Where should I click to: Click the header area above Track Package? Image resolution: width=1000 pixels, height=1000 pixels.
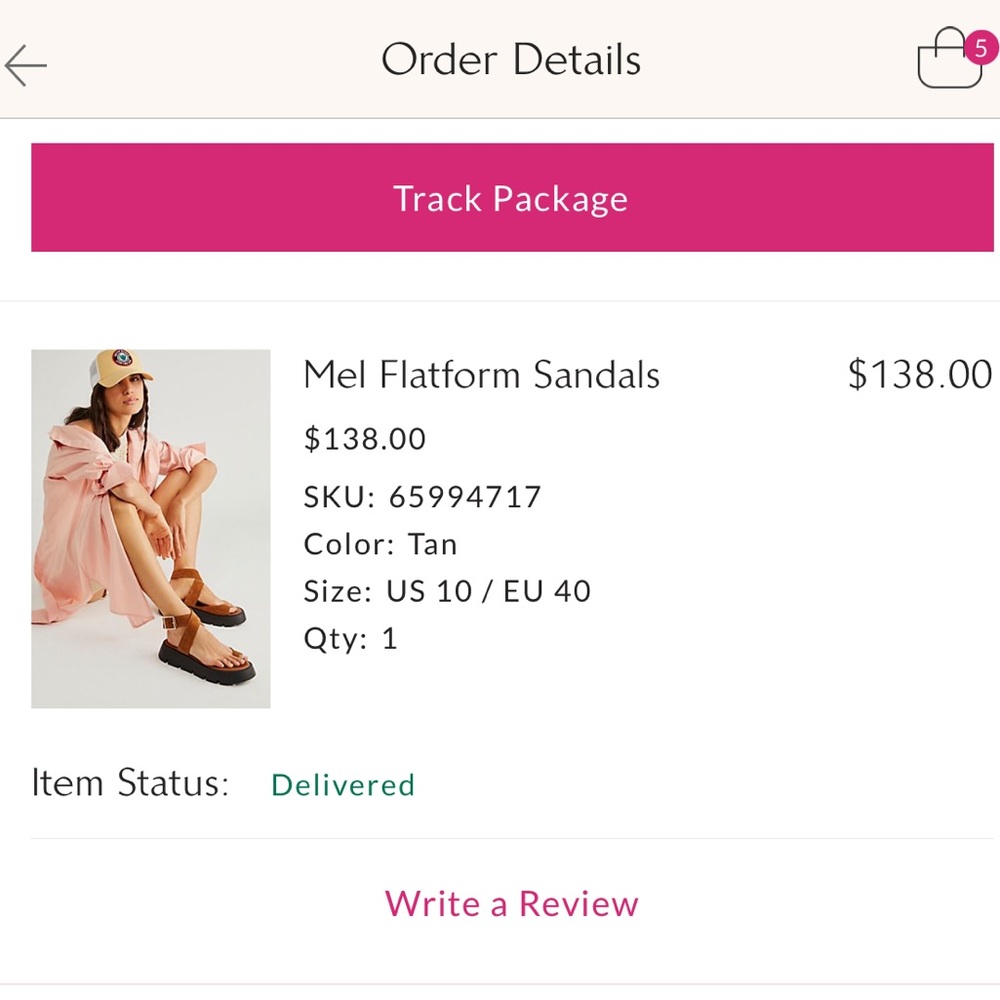click(512, 59)
